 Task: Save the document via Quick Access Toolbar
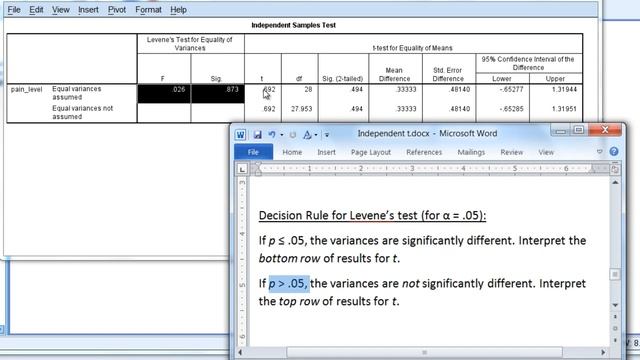pyautogui.click(x=258, y=134)
